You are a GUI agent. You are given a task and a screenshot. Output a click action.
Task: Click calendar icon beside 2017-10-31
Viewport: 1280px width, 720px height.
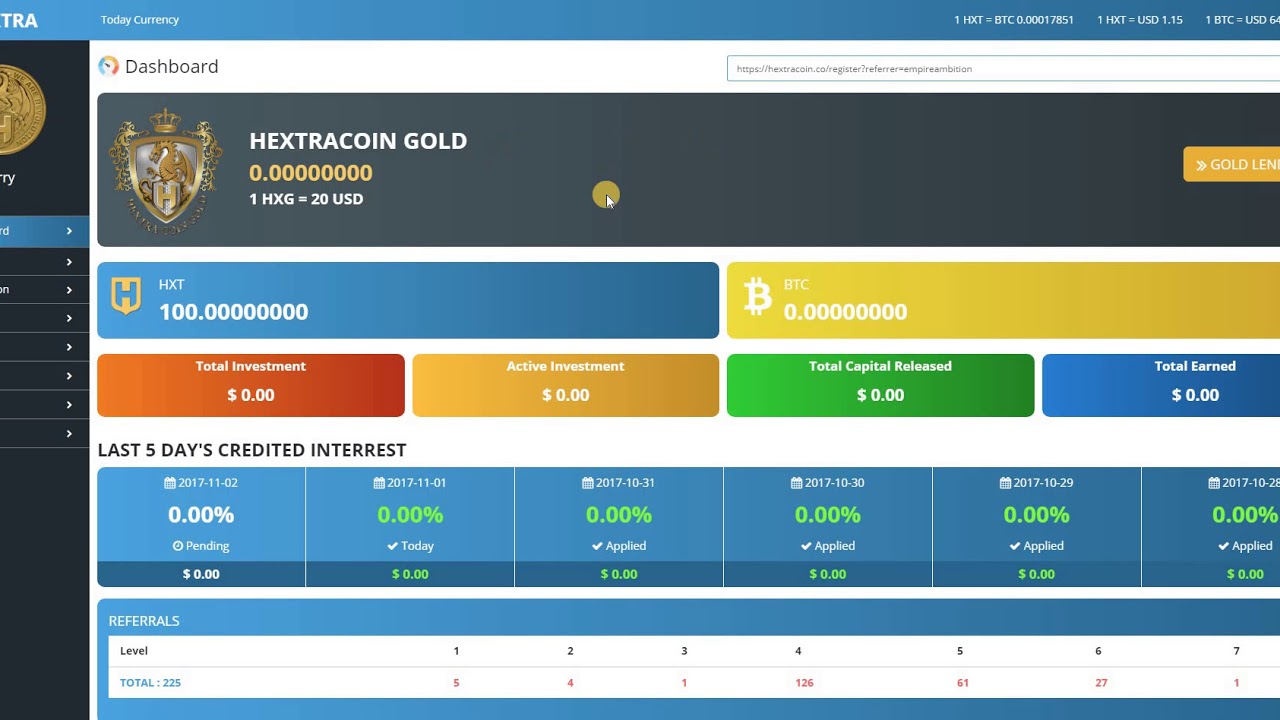pyautogui.click(x=588, y=483)
